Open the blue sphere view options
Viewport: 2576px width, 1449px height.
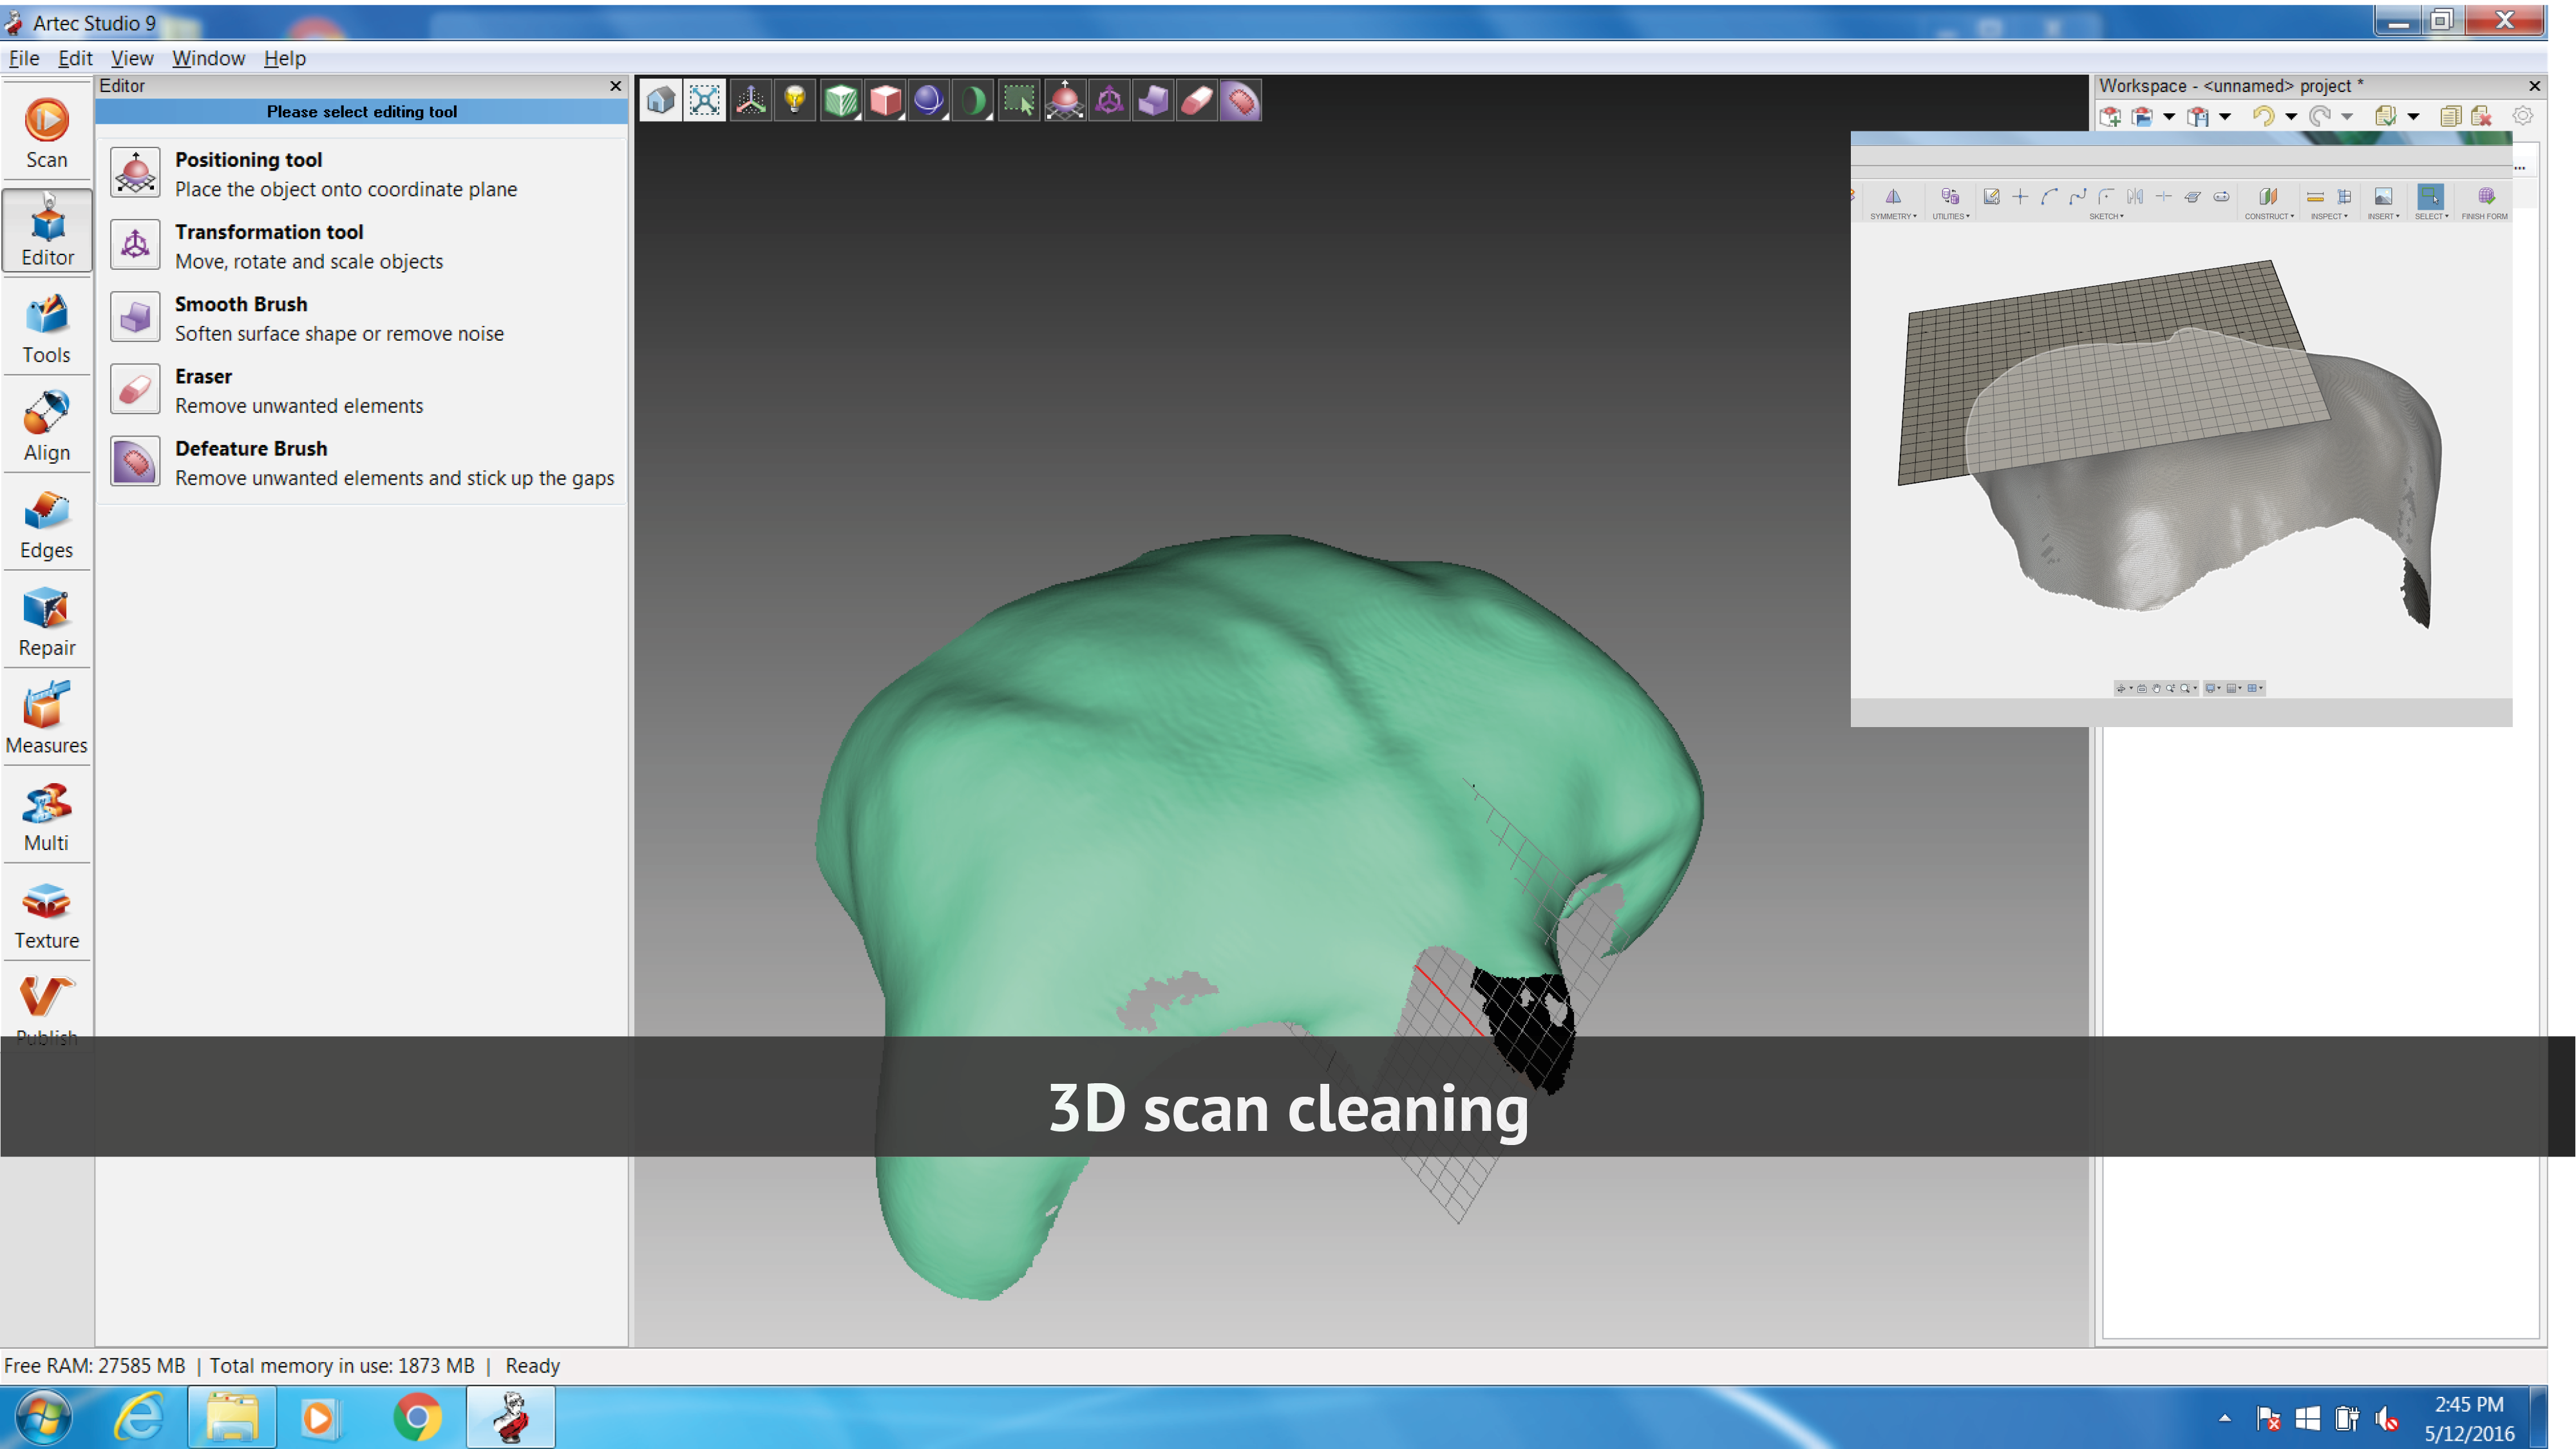pos(929,100)
